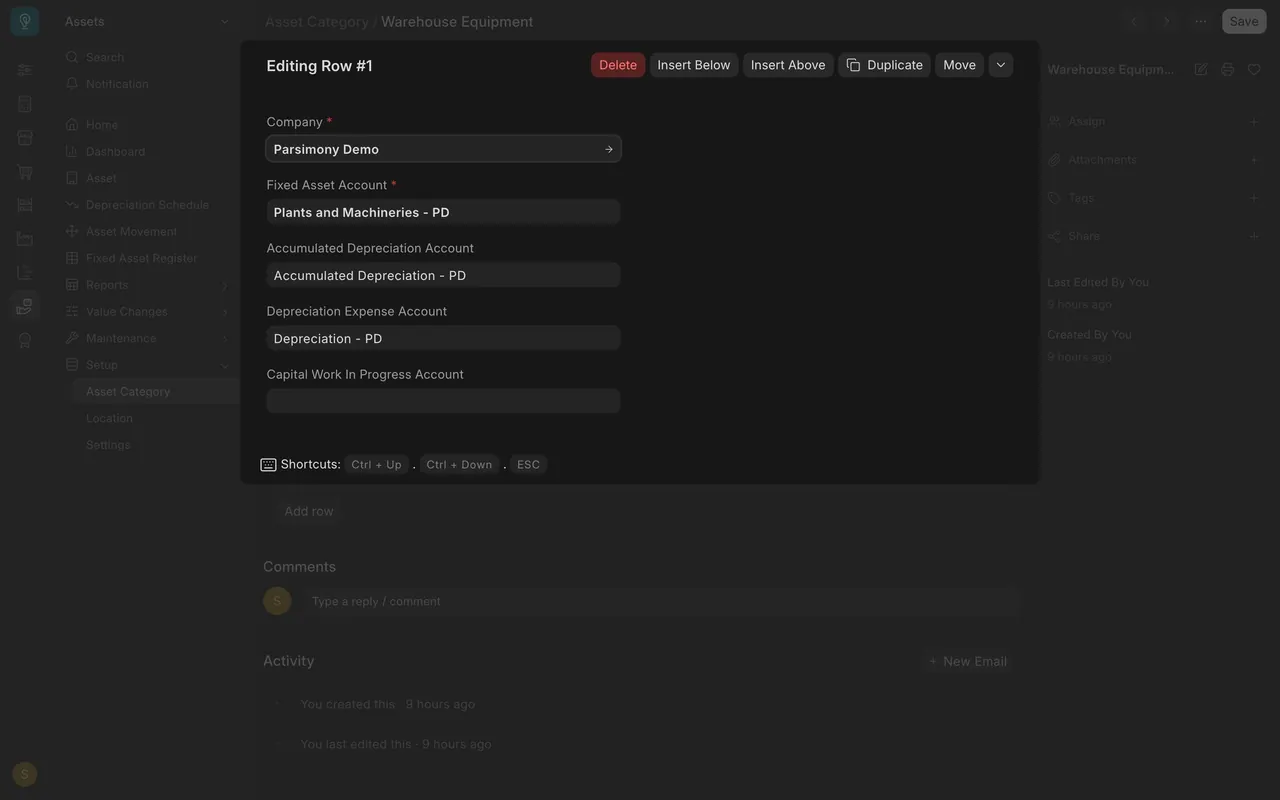Screen dimensions: 1280x800
Task: Open the chart report icon in left rail
Action: [25, 273]
